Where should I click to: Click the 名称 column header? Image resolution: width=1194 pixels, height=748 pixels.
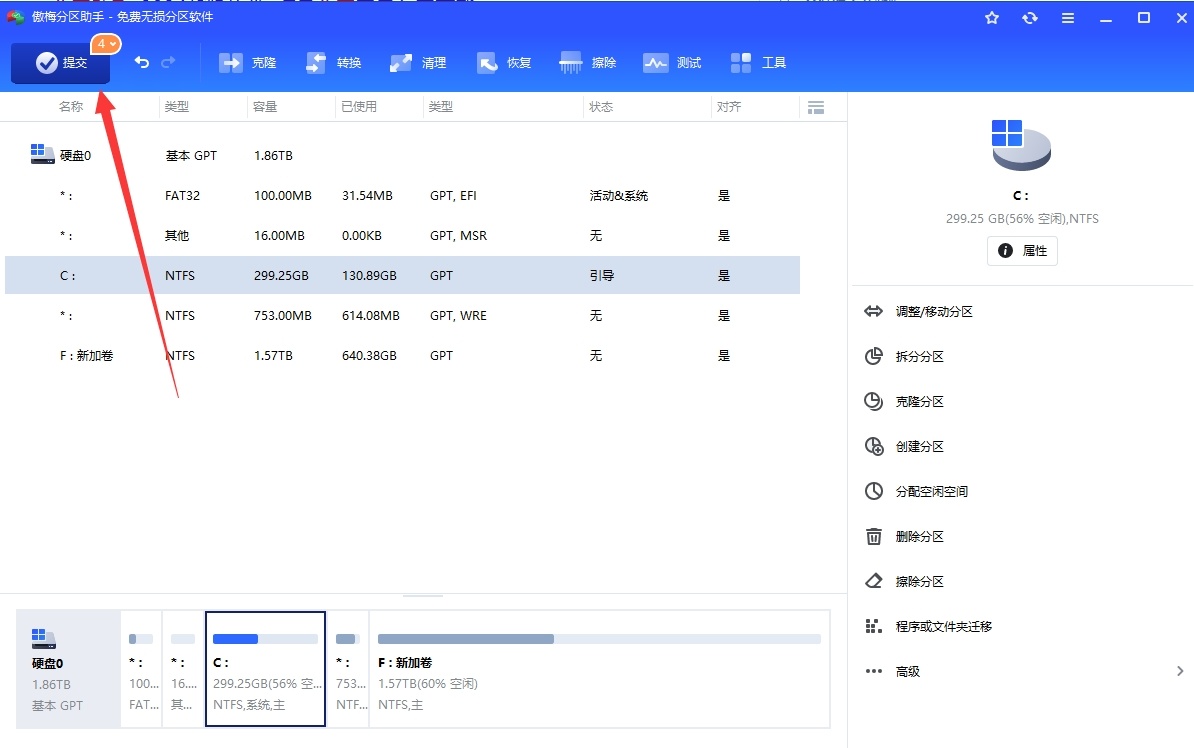coord(71,107)
